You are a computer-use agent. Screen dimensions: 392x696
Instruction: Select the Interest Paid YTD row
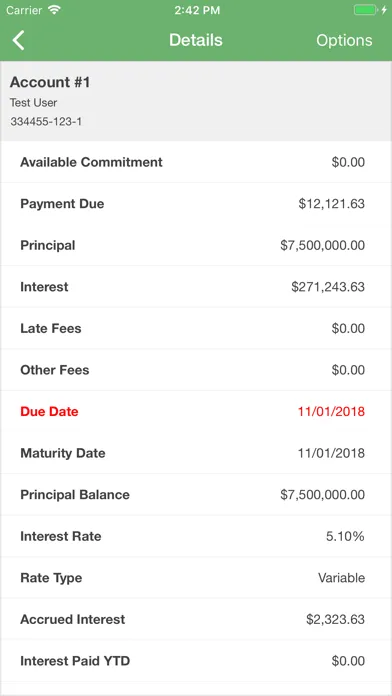pos(196,661)
